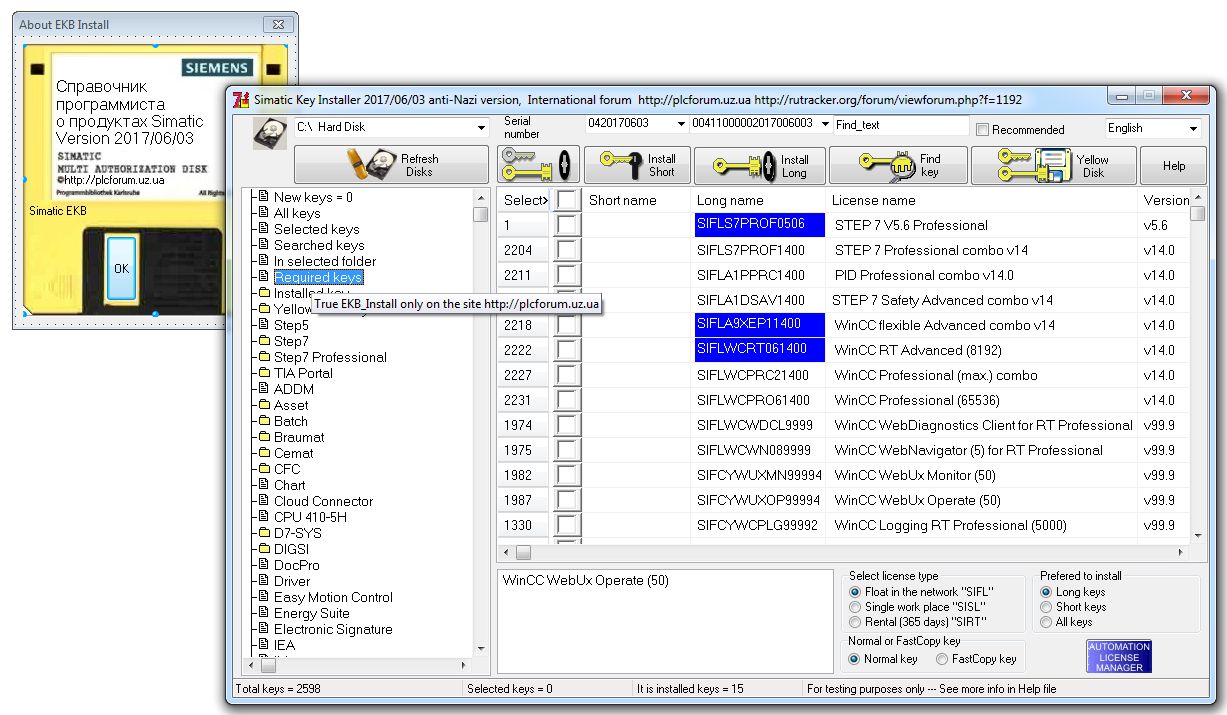
Task: Select Required keys in the tree
Action: pyautogui.click(x=318, y=277)
